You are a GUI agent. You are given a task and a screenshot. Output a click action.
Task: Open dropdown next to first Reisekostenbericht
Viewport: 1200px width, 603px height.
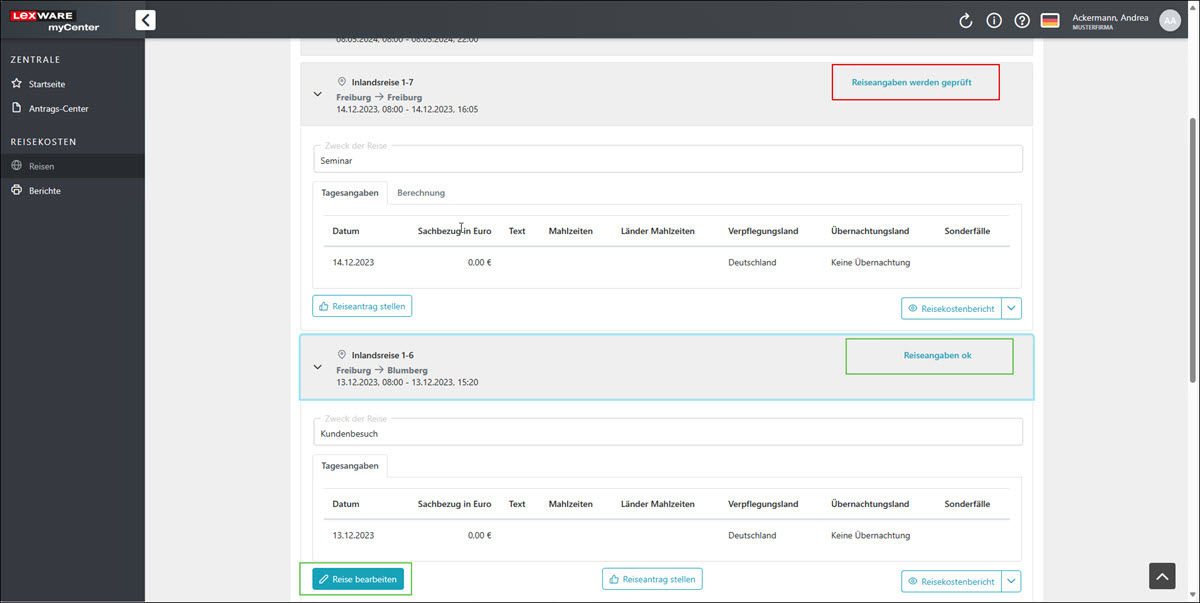(1012, 308)
